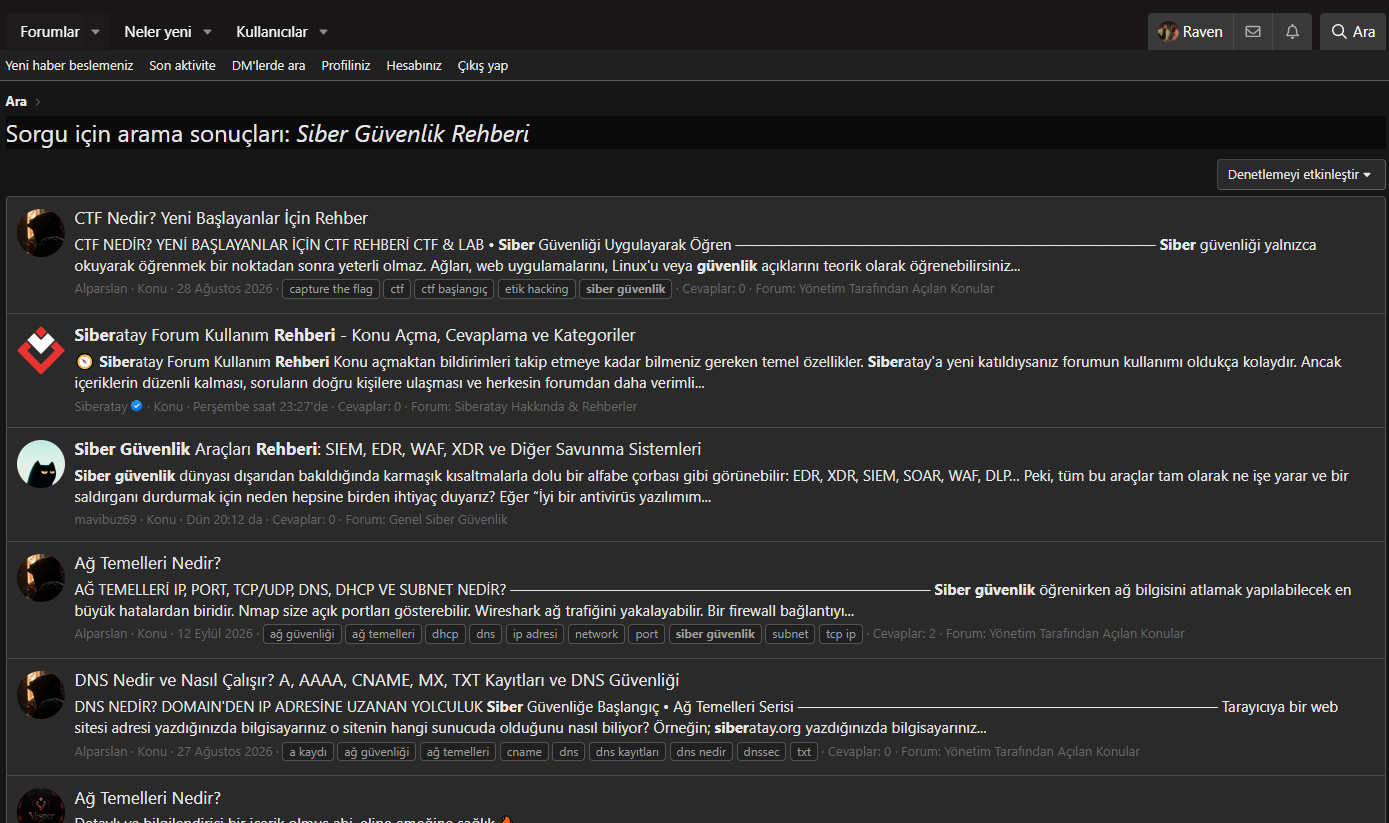
Task: Open Hesabınız from the sub-navigation
Action: pos(414,66)
